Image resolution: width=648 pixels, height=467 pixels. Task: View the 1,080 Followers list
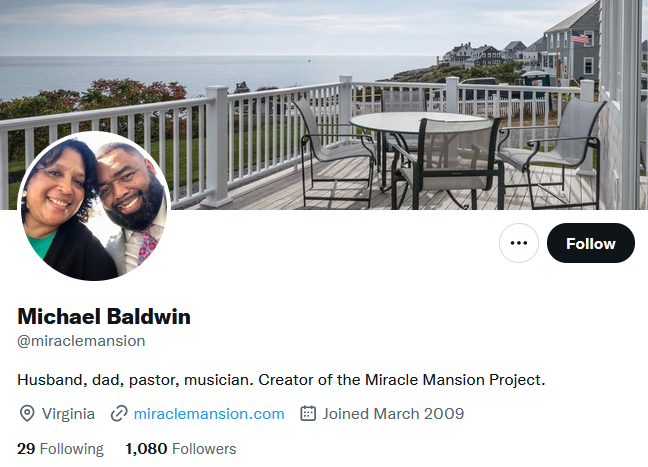[x=181, y=449]
